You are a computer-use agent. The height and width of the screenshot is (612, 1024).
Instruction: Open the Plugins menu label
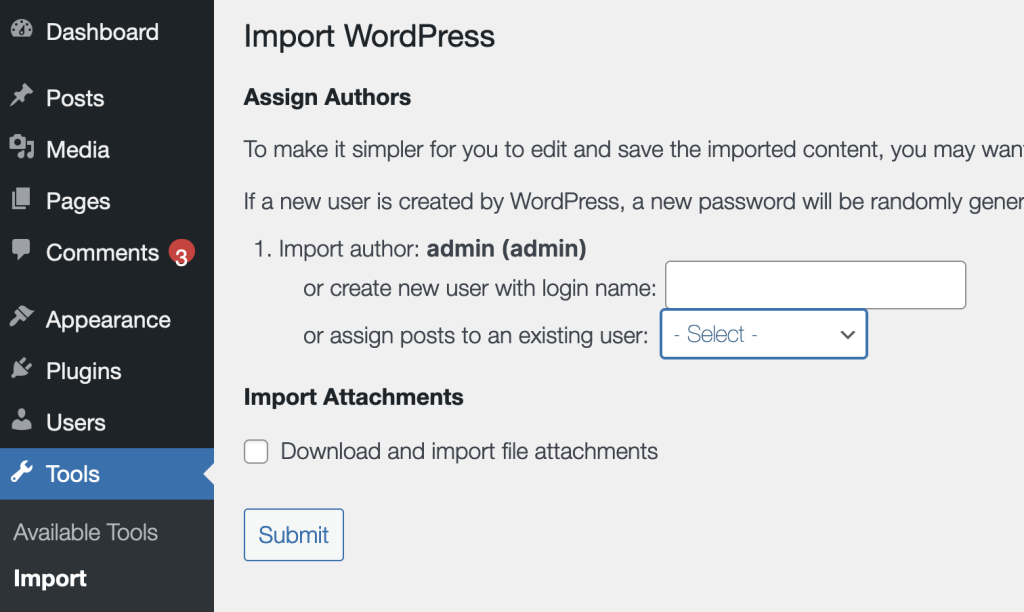(84, 371)
